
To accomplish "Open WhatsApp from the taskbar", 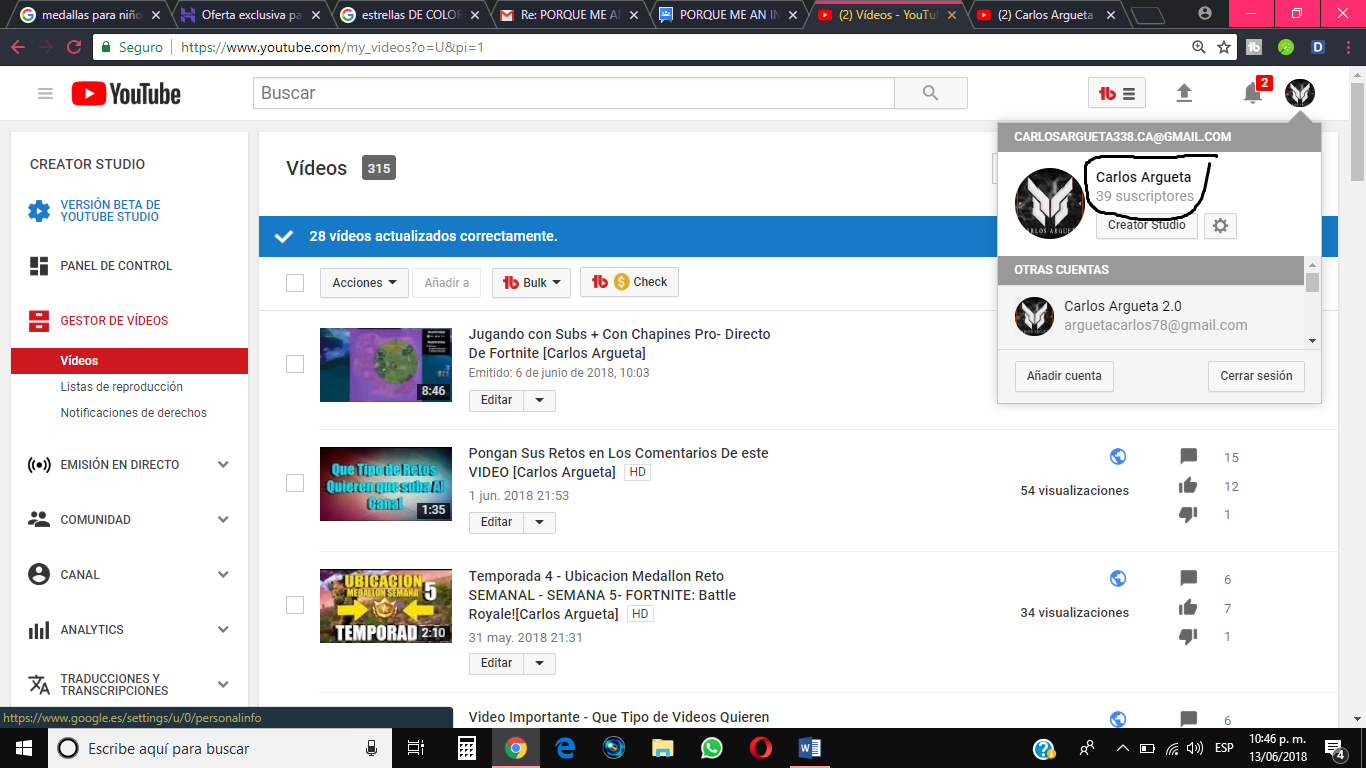I will click(x=711, y=748).
